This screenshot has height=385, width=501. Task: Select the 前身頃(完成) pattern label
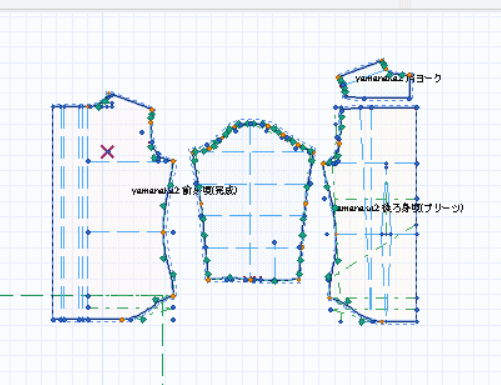pyautogui.click(x=184, y=190)
